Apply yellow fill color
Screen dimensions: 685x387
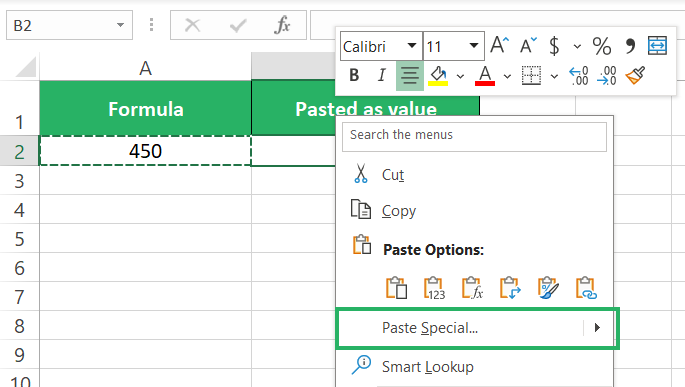pyautogui.click(x=438, y=75)
